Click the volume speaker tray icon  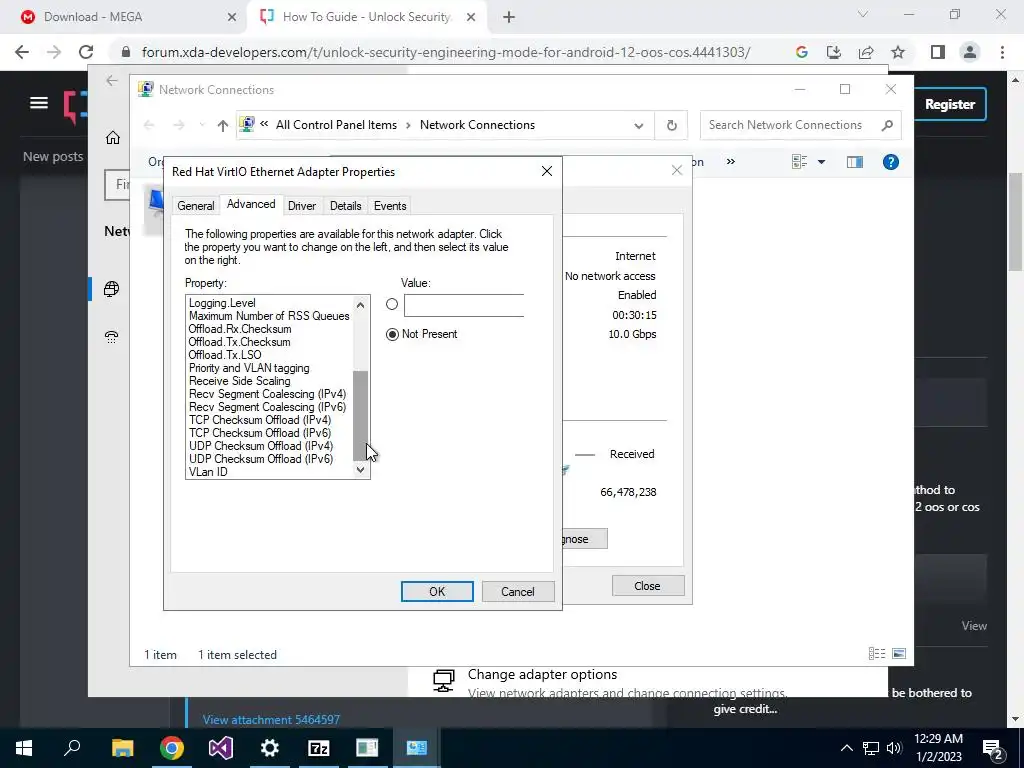point(894,748)
